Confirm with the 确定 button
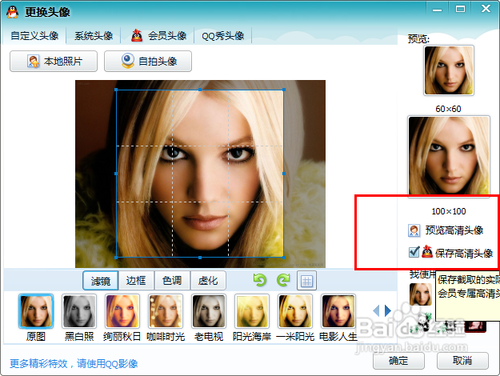500x376 pixels. [x=399, y=361]
